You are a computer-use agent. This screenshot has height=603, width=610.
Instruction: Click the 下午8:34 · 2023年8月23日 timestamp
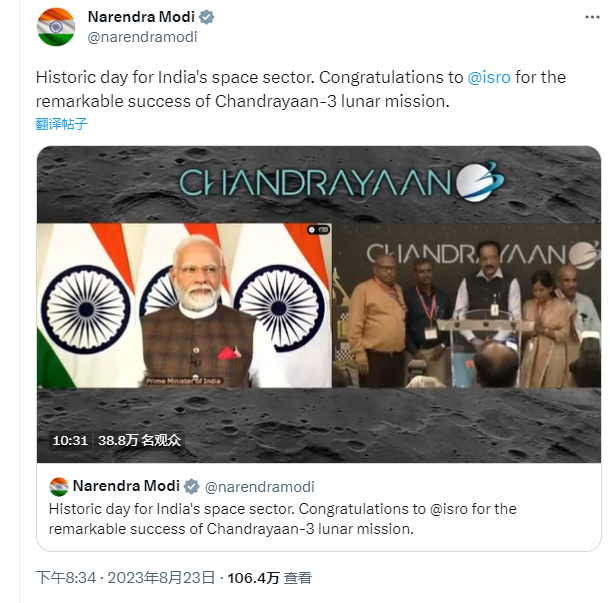pyautogui.click(x=125, y=577)
